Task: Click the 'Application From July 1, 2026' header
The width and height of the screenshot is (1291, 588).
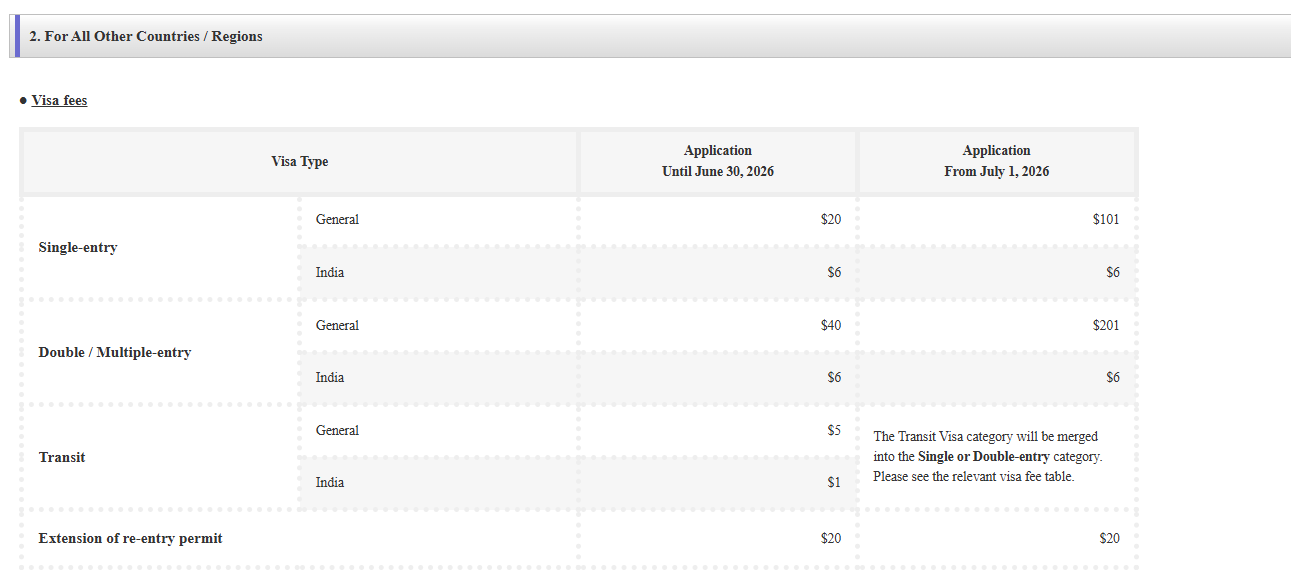Action: pyautogui.click(x=997, y=162)
